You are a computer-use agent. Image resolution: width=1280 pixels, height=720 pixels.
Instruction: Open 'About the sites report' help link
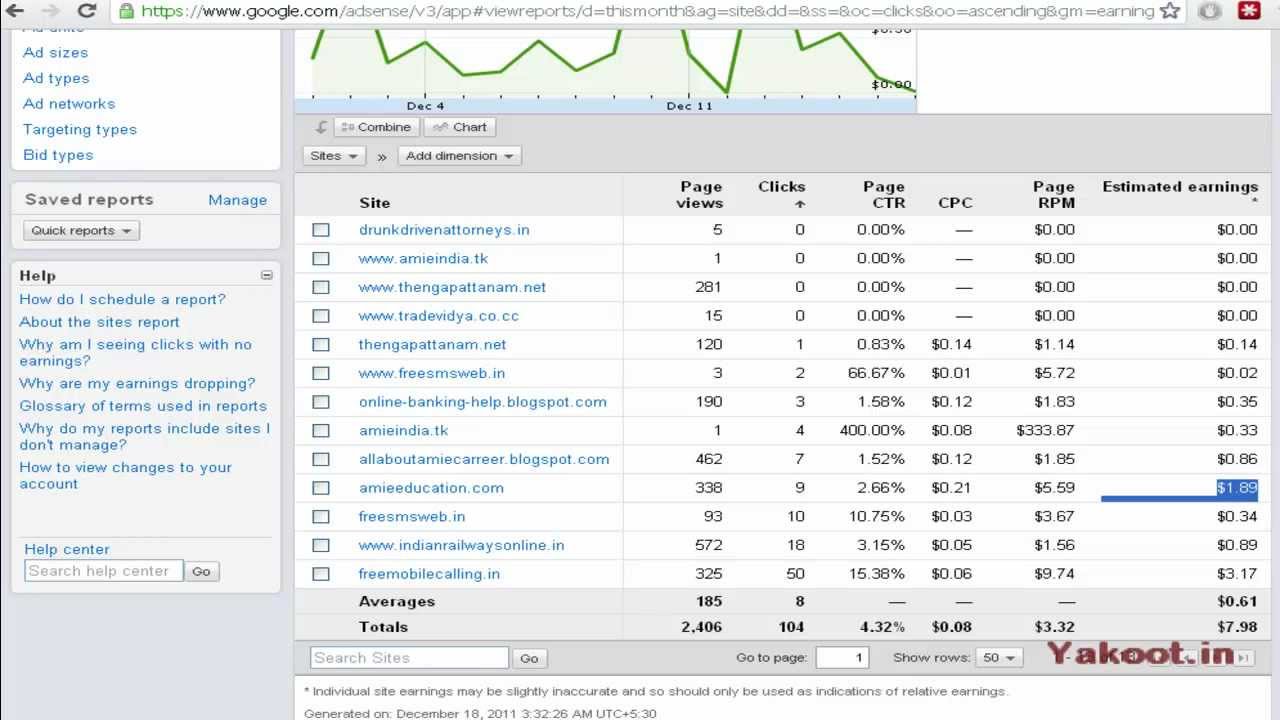(x=100, y=322)
